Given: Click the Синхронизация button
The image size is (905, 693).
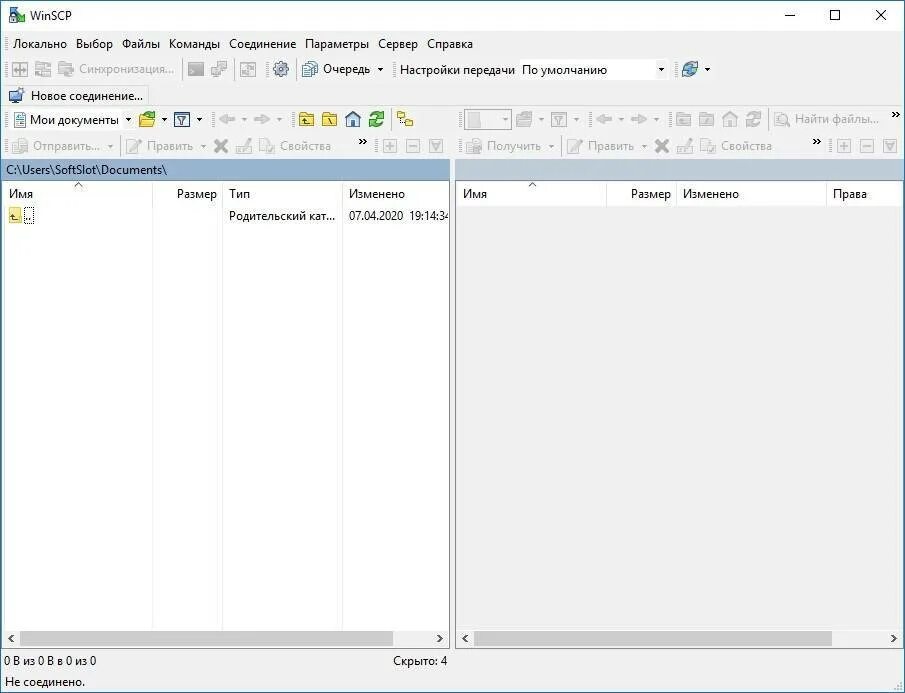Looking at the screenshot, I should tap(116, 69).
